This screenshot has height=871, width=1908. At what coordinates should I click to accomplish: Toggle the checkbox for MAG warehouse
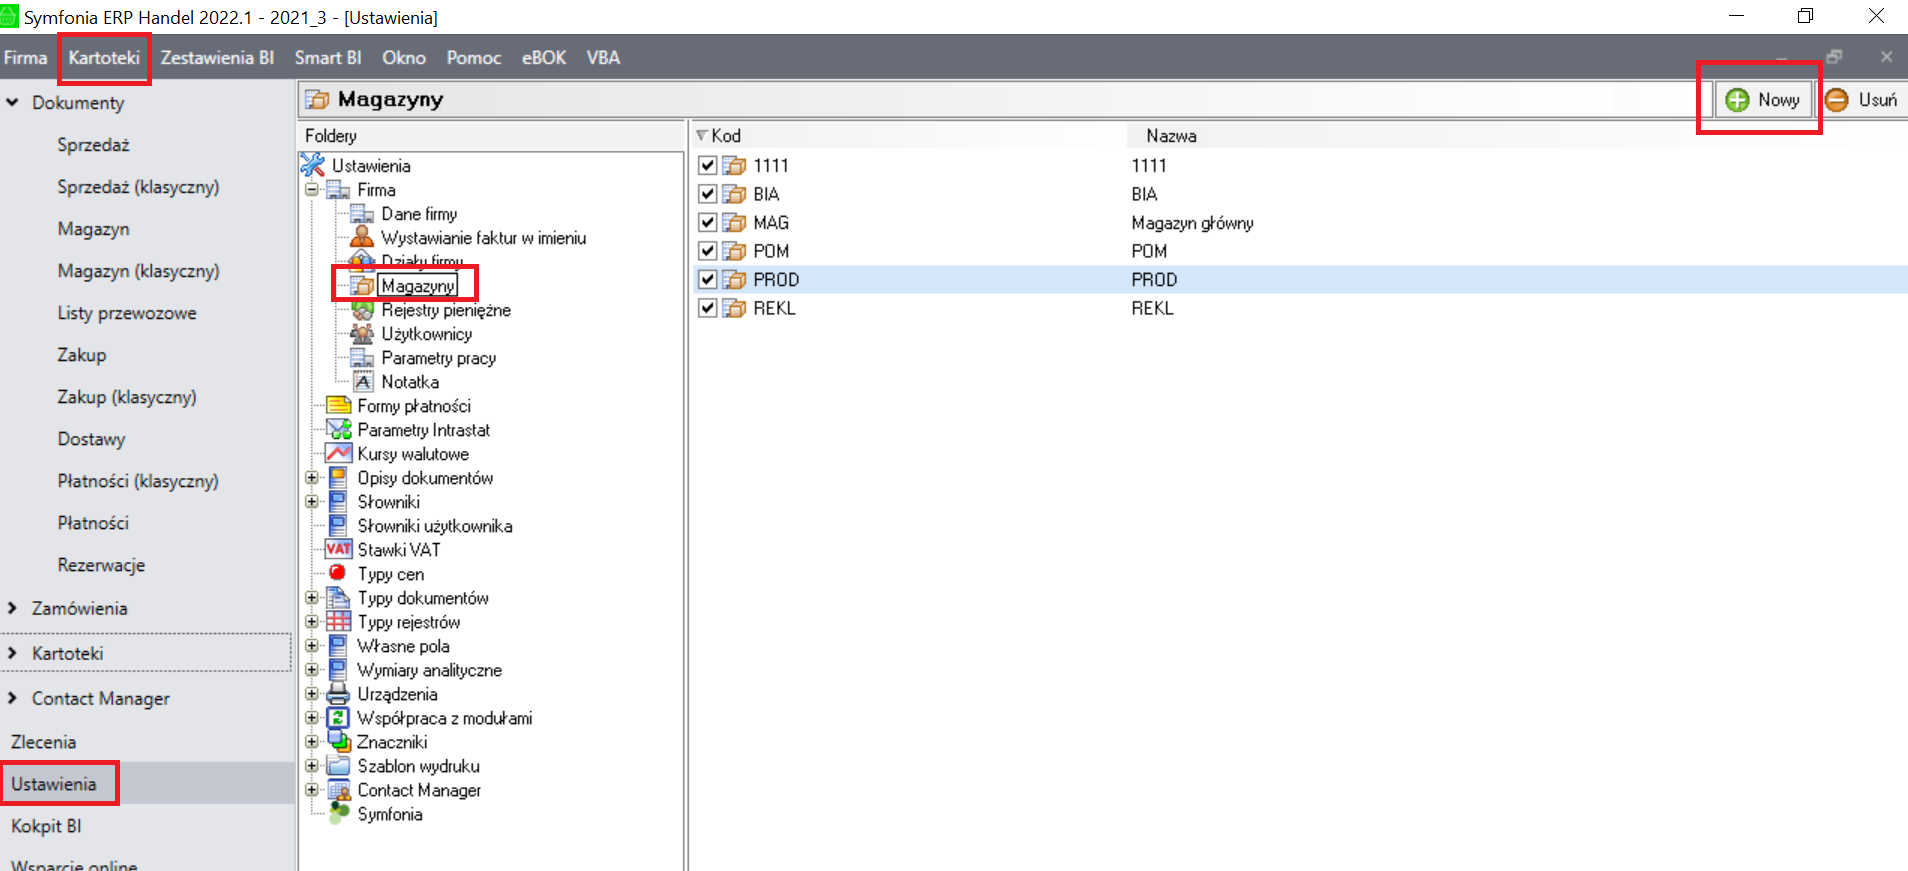click(708, 222)
